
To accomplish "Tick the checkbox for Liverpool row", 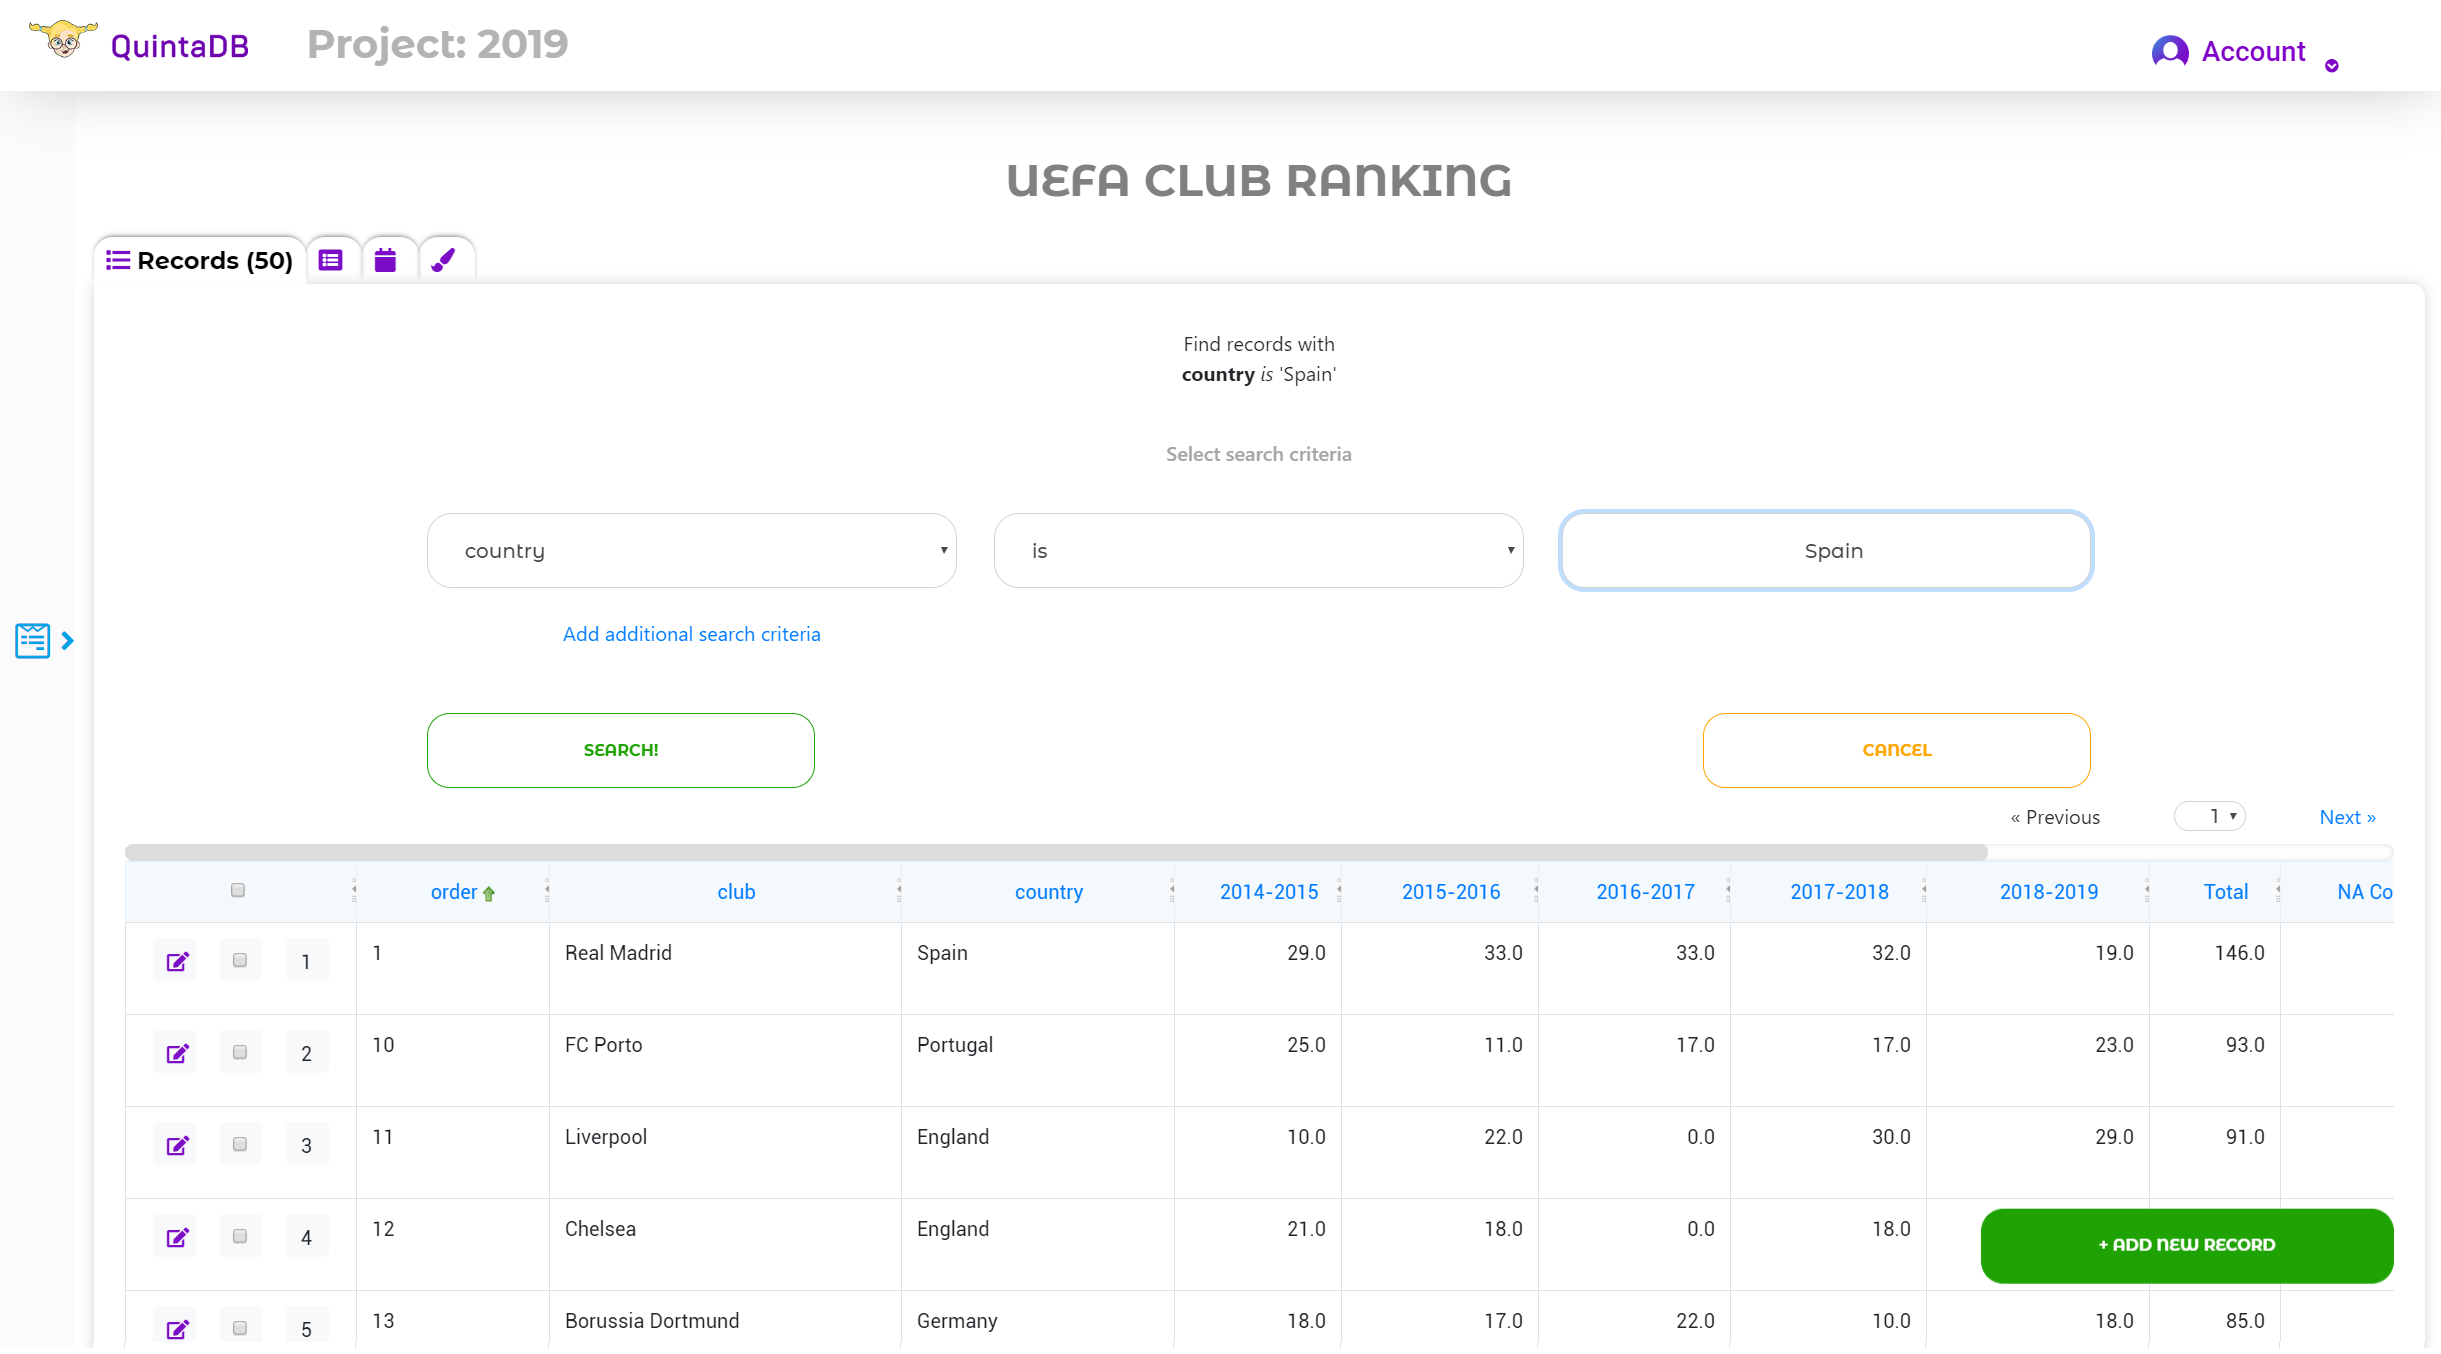I will click(x=240, y=1144).
